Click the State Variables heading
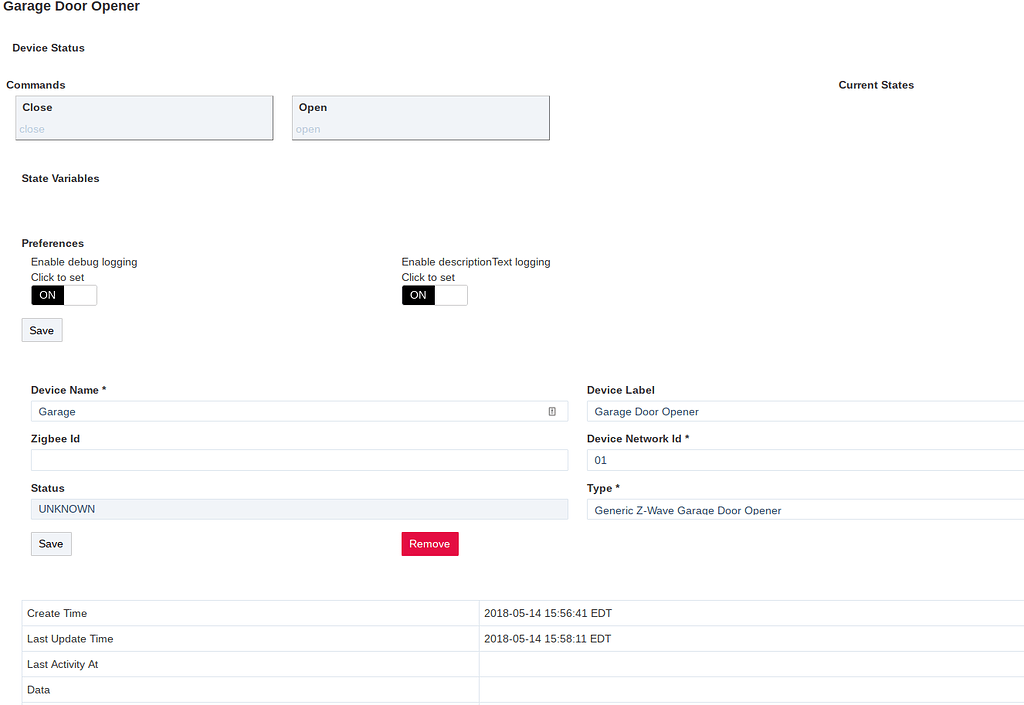The width and height of the screenshot is (1024, 705). (60, 178)
